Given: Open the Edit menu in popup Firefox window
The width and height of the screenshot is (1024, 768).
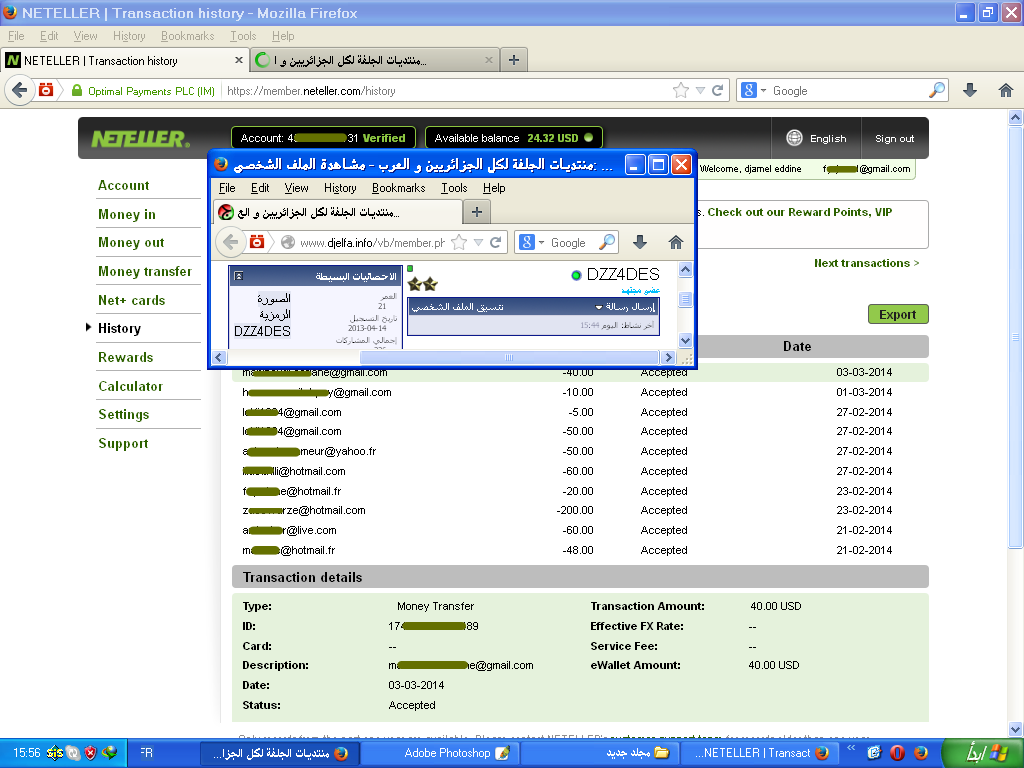Looking at the screenshot, I should pos(260,188).
